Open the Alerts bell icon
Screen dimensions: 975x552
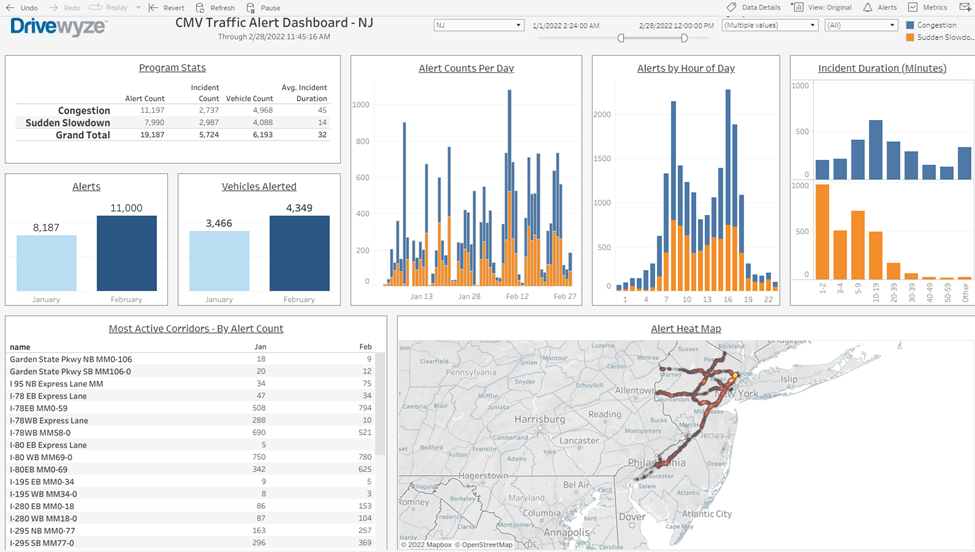point(868,7)
